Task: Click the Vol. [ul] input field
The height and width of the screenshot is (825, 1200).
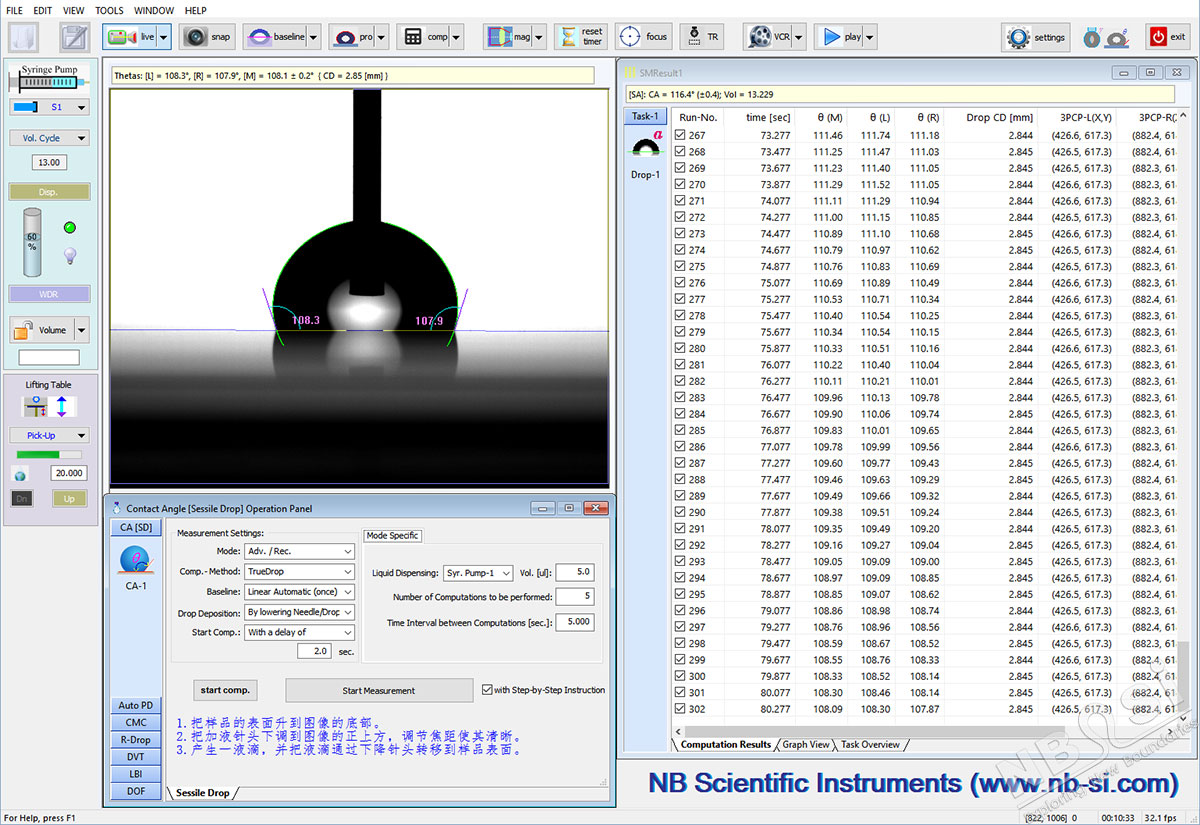Action: (x=574, y=573)
